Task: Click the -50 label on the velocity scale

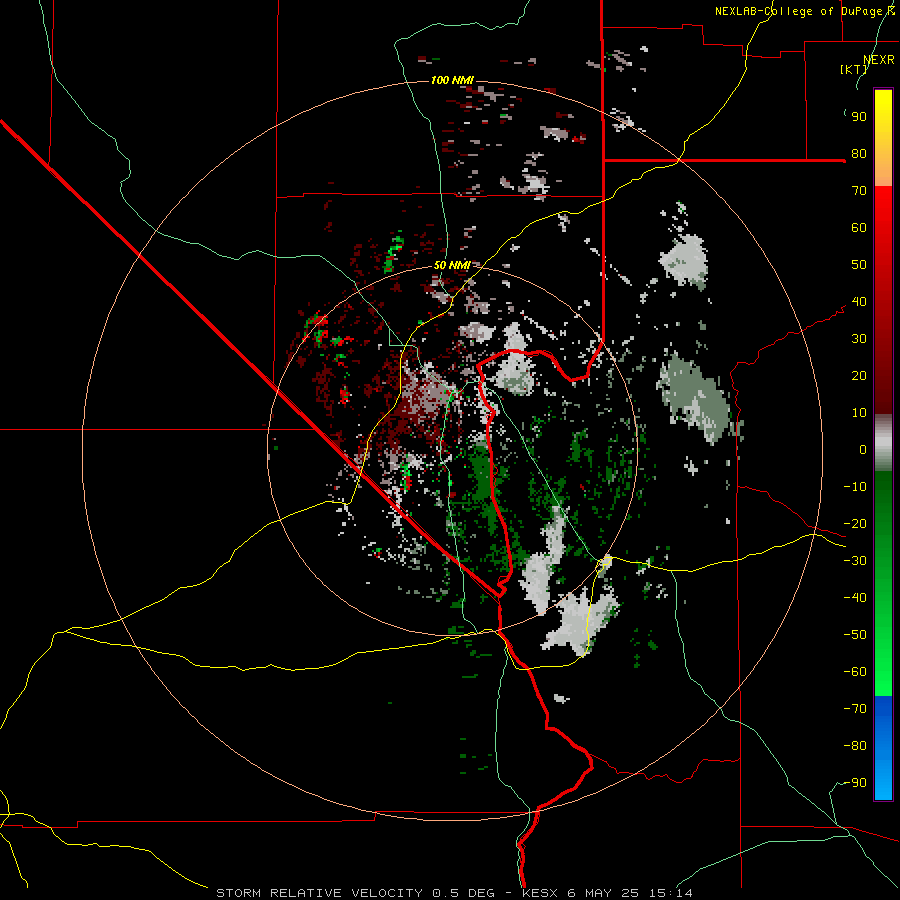Action: pos(855,635)
